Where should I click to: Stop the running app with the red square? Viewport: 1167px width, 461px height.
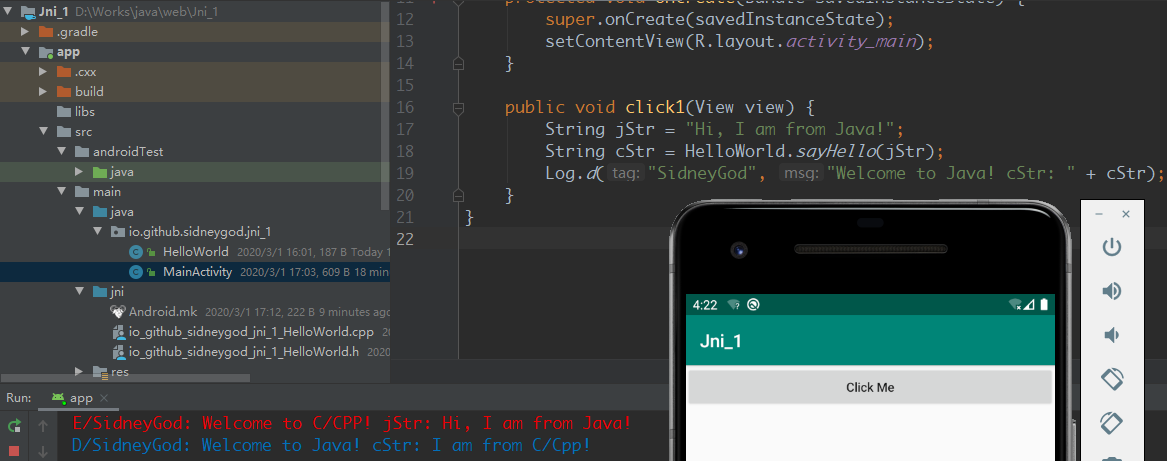14,452
